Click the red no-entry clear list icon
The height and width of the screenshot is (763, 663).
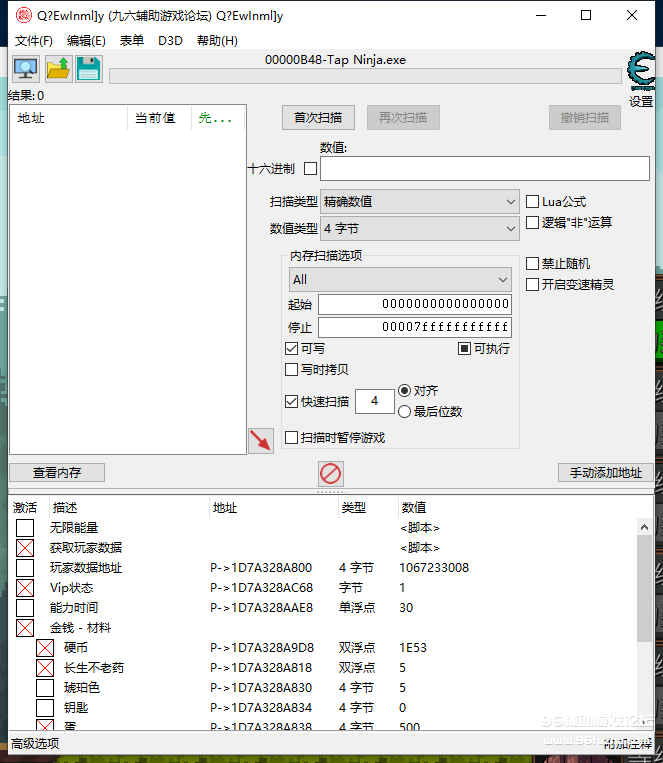(331, 473)
